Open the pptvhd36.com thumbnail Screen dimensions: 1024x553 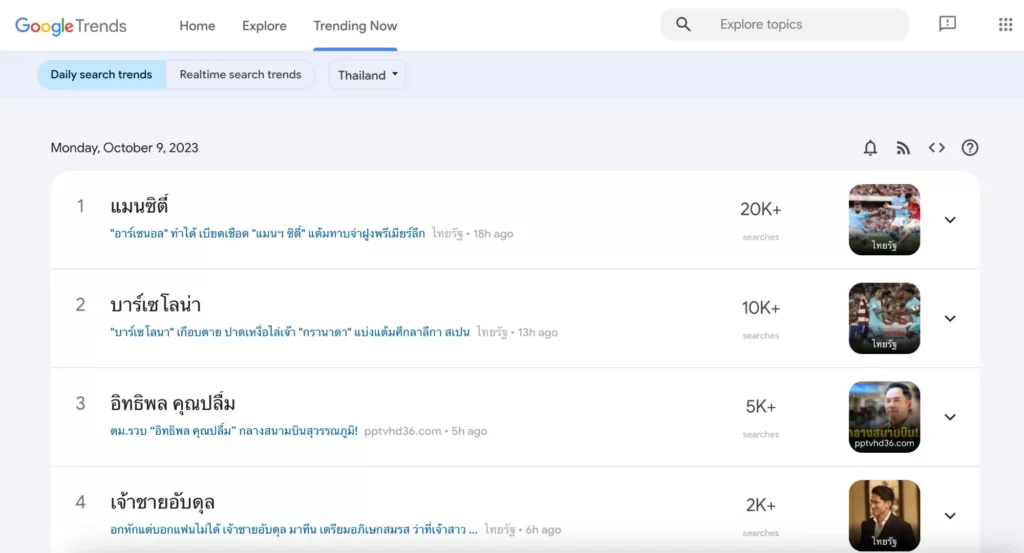tap(884, 417)
